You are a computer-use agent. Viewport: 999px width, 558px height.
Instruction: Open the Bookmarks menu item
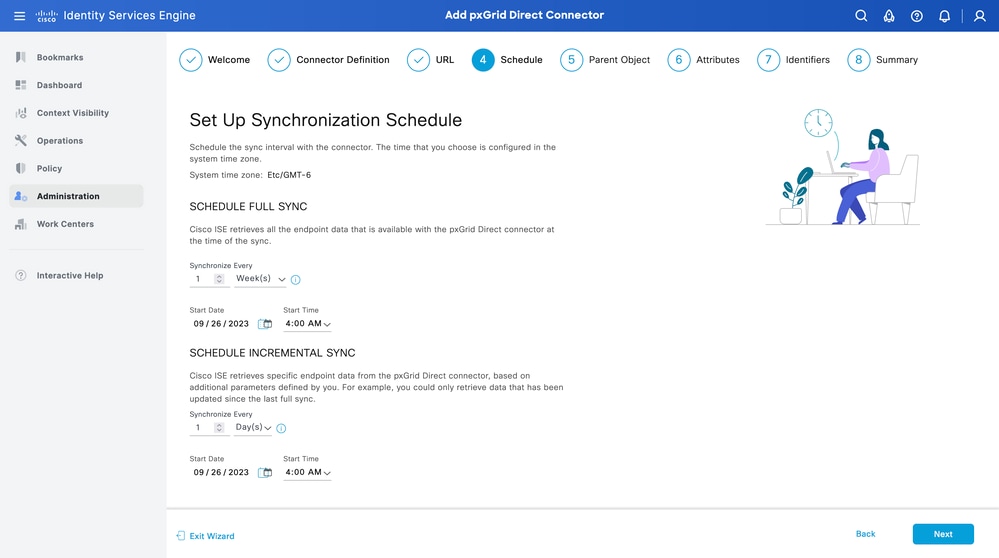click(60, 57)
